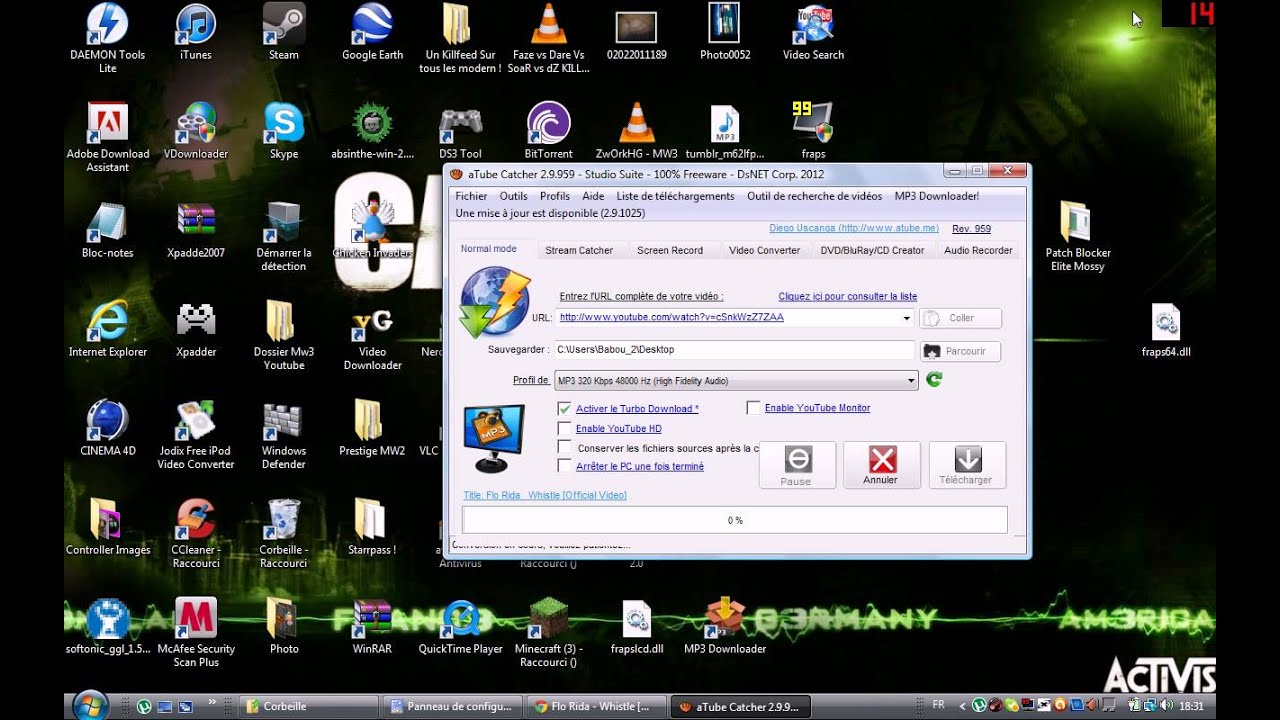
Task: Open CINEMA 4D desktop shortcut
Action: (x=107, y=428)
